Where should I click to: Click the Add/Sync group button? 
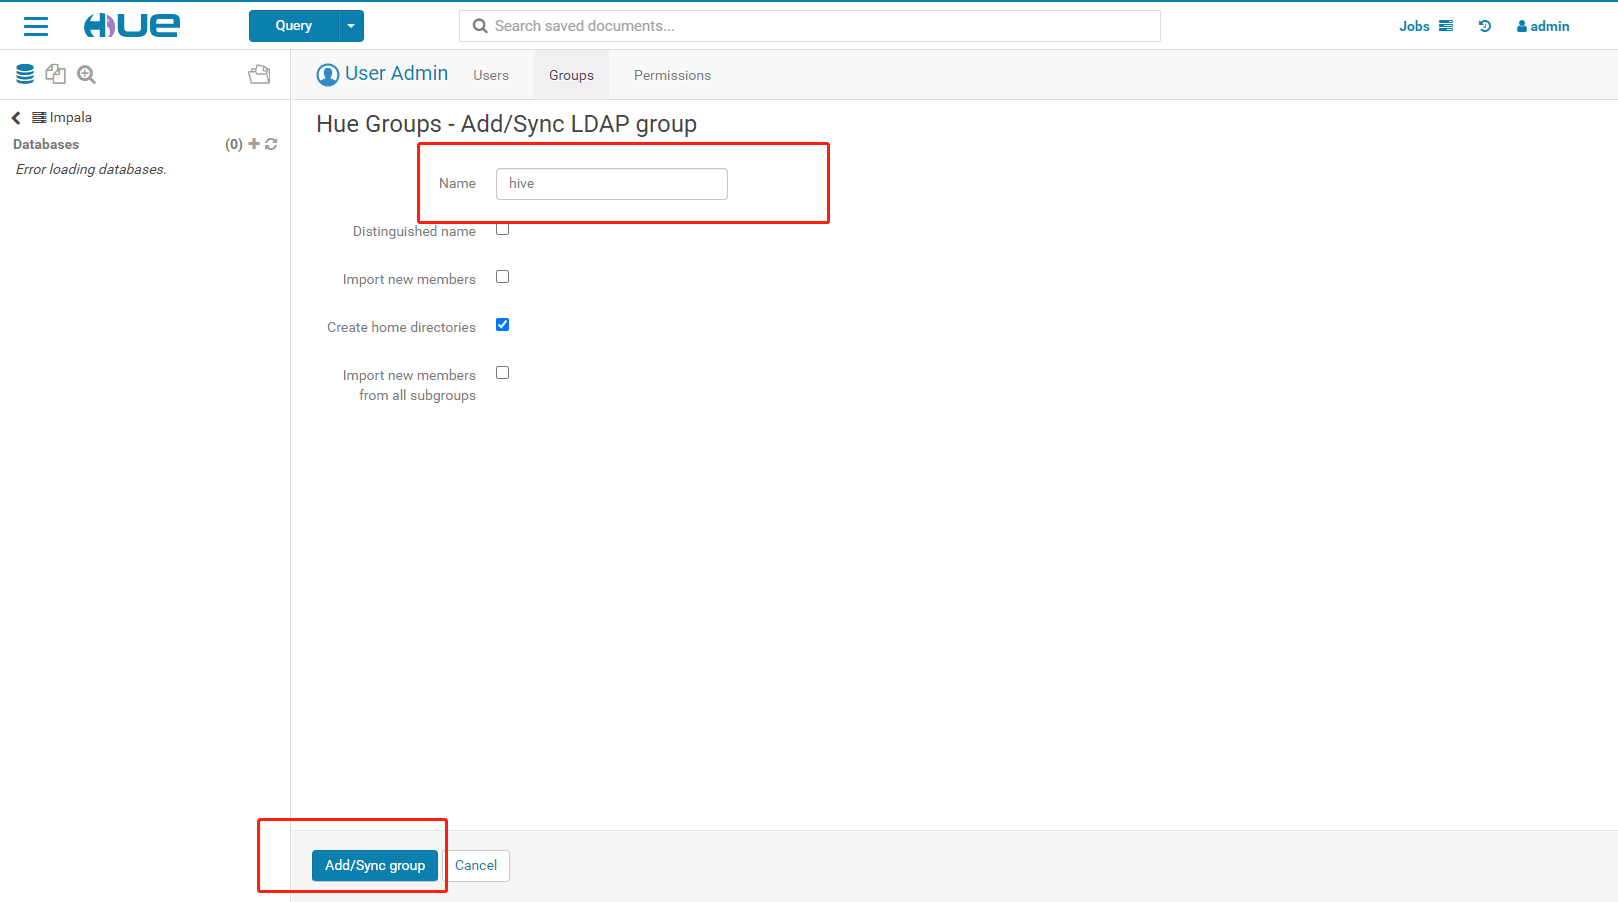375,866
